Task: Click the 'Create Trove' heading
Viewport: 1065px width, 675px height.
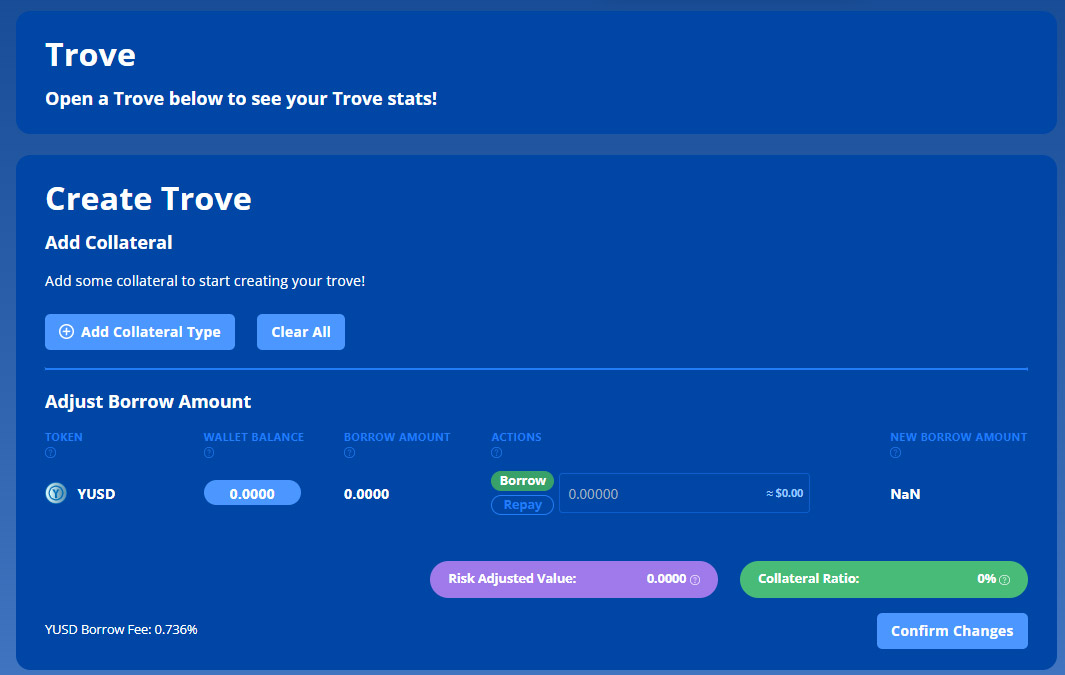Action: [x=148, y=199]
